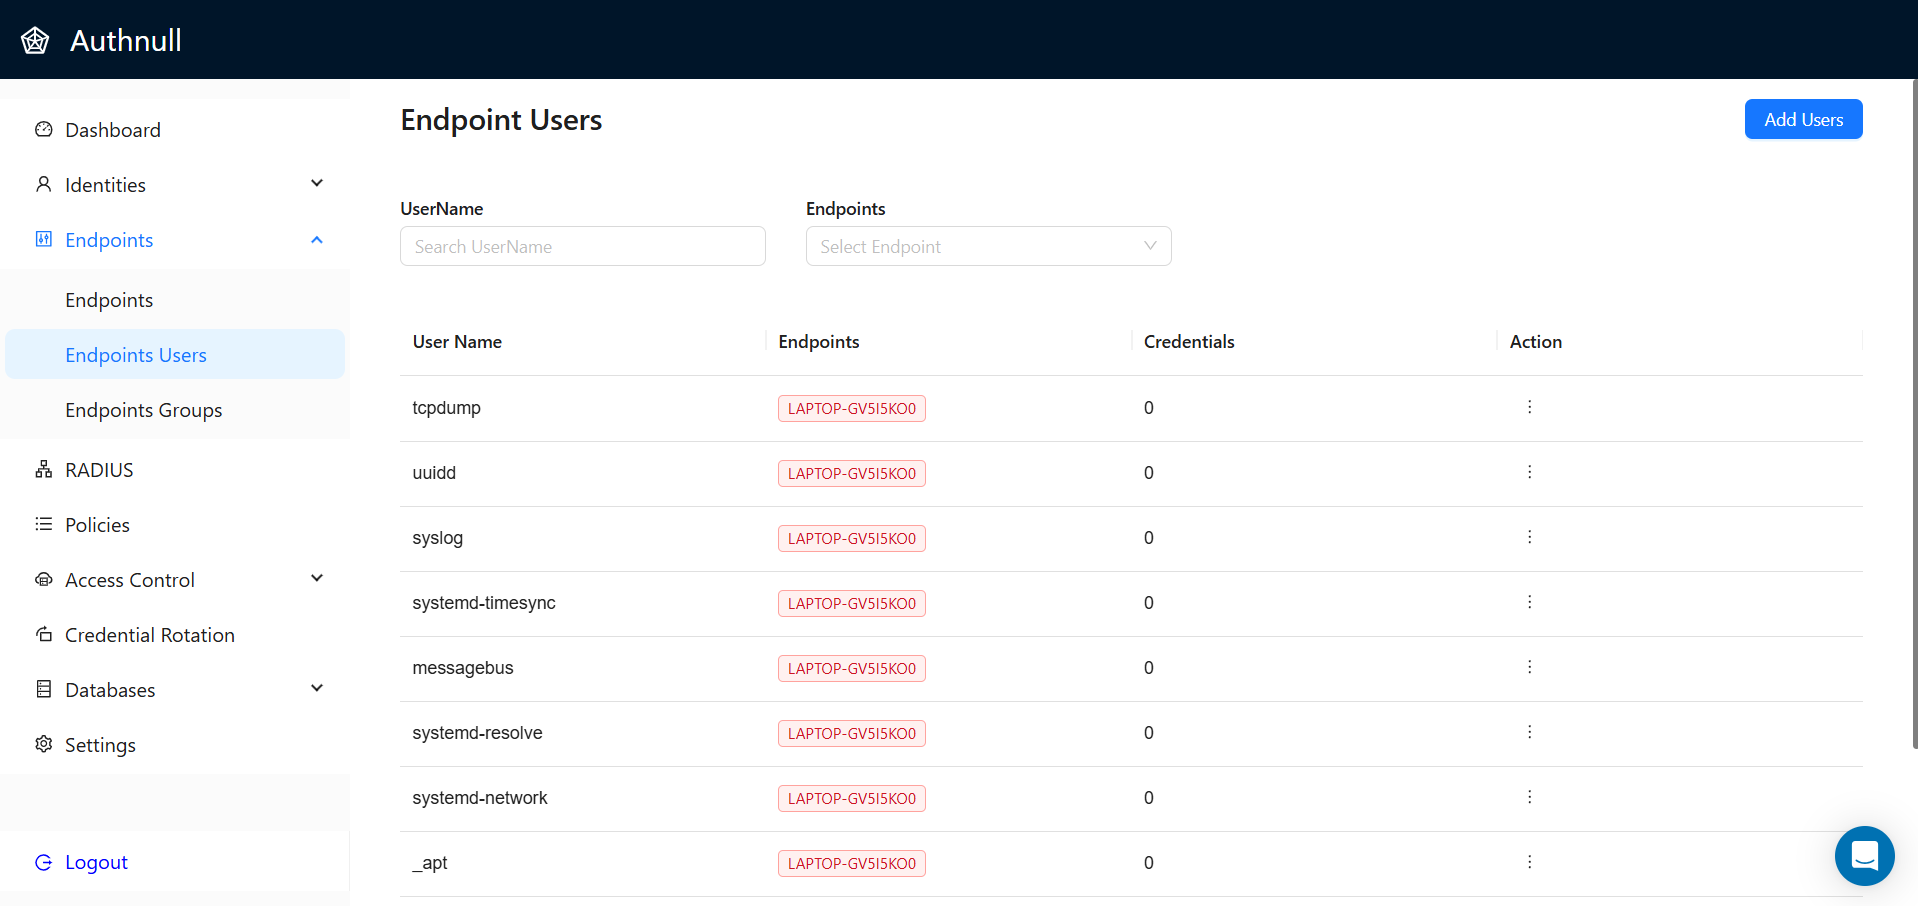
Task: Collapse the Endpoints section
Action: (x=316, y=239)
